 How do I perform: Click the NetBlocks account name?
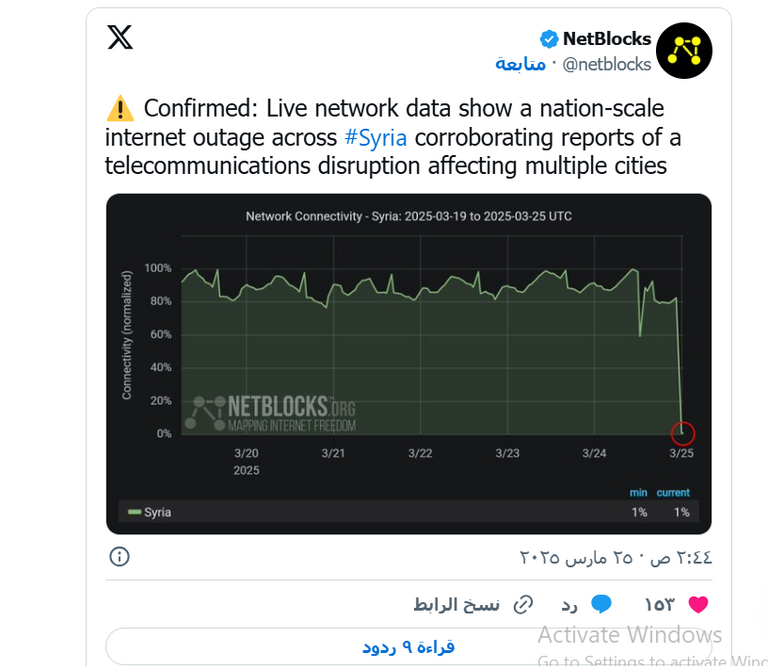click(607, 39)
